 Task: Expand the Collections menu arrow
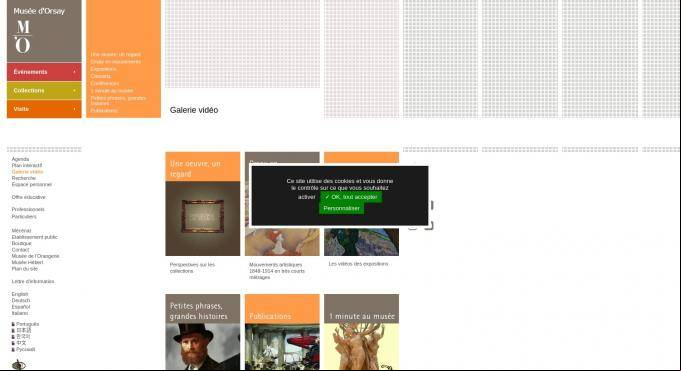[75, 90]
